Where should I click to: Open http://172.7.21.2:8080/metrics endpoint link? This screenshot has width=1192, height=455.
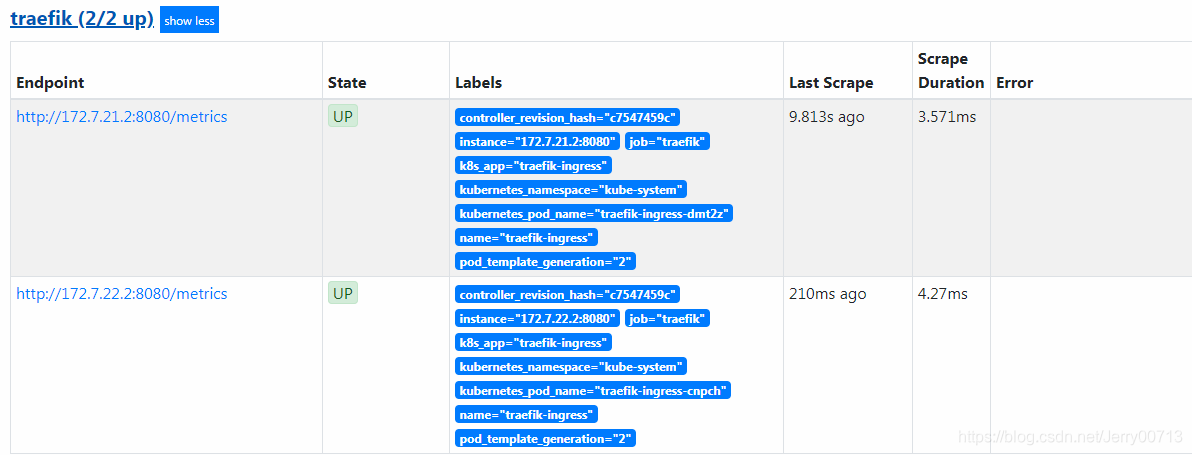point(122,117)
